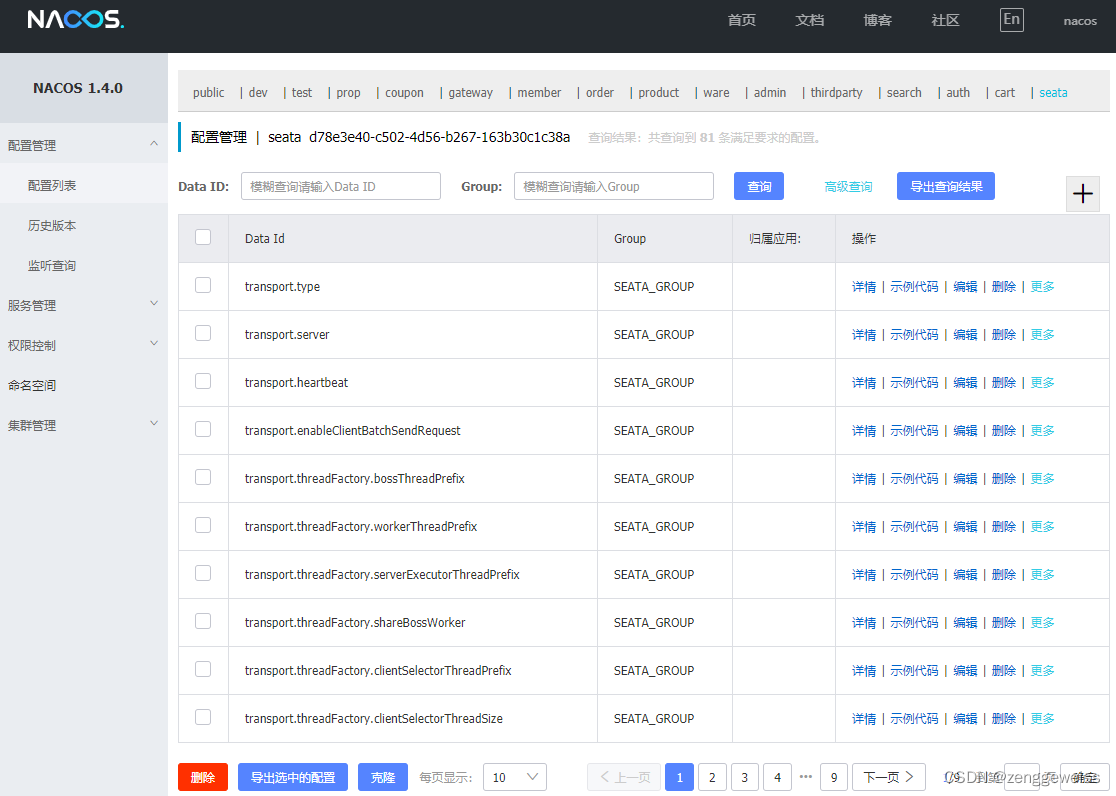This screenshot has width=1116, height=796.
Task: Switch to the thirdparty namespace tab
Action: (836, 93)
